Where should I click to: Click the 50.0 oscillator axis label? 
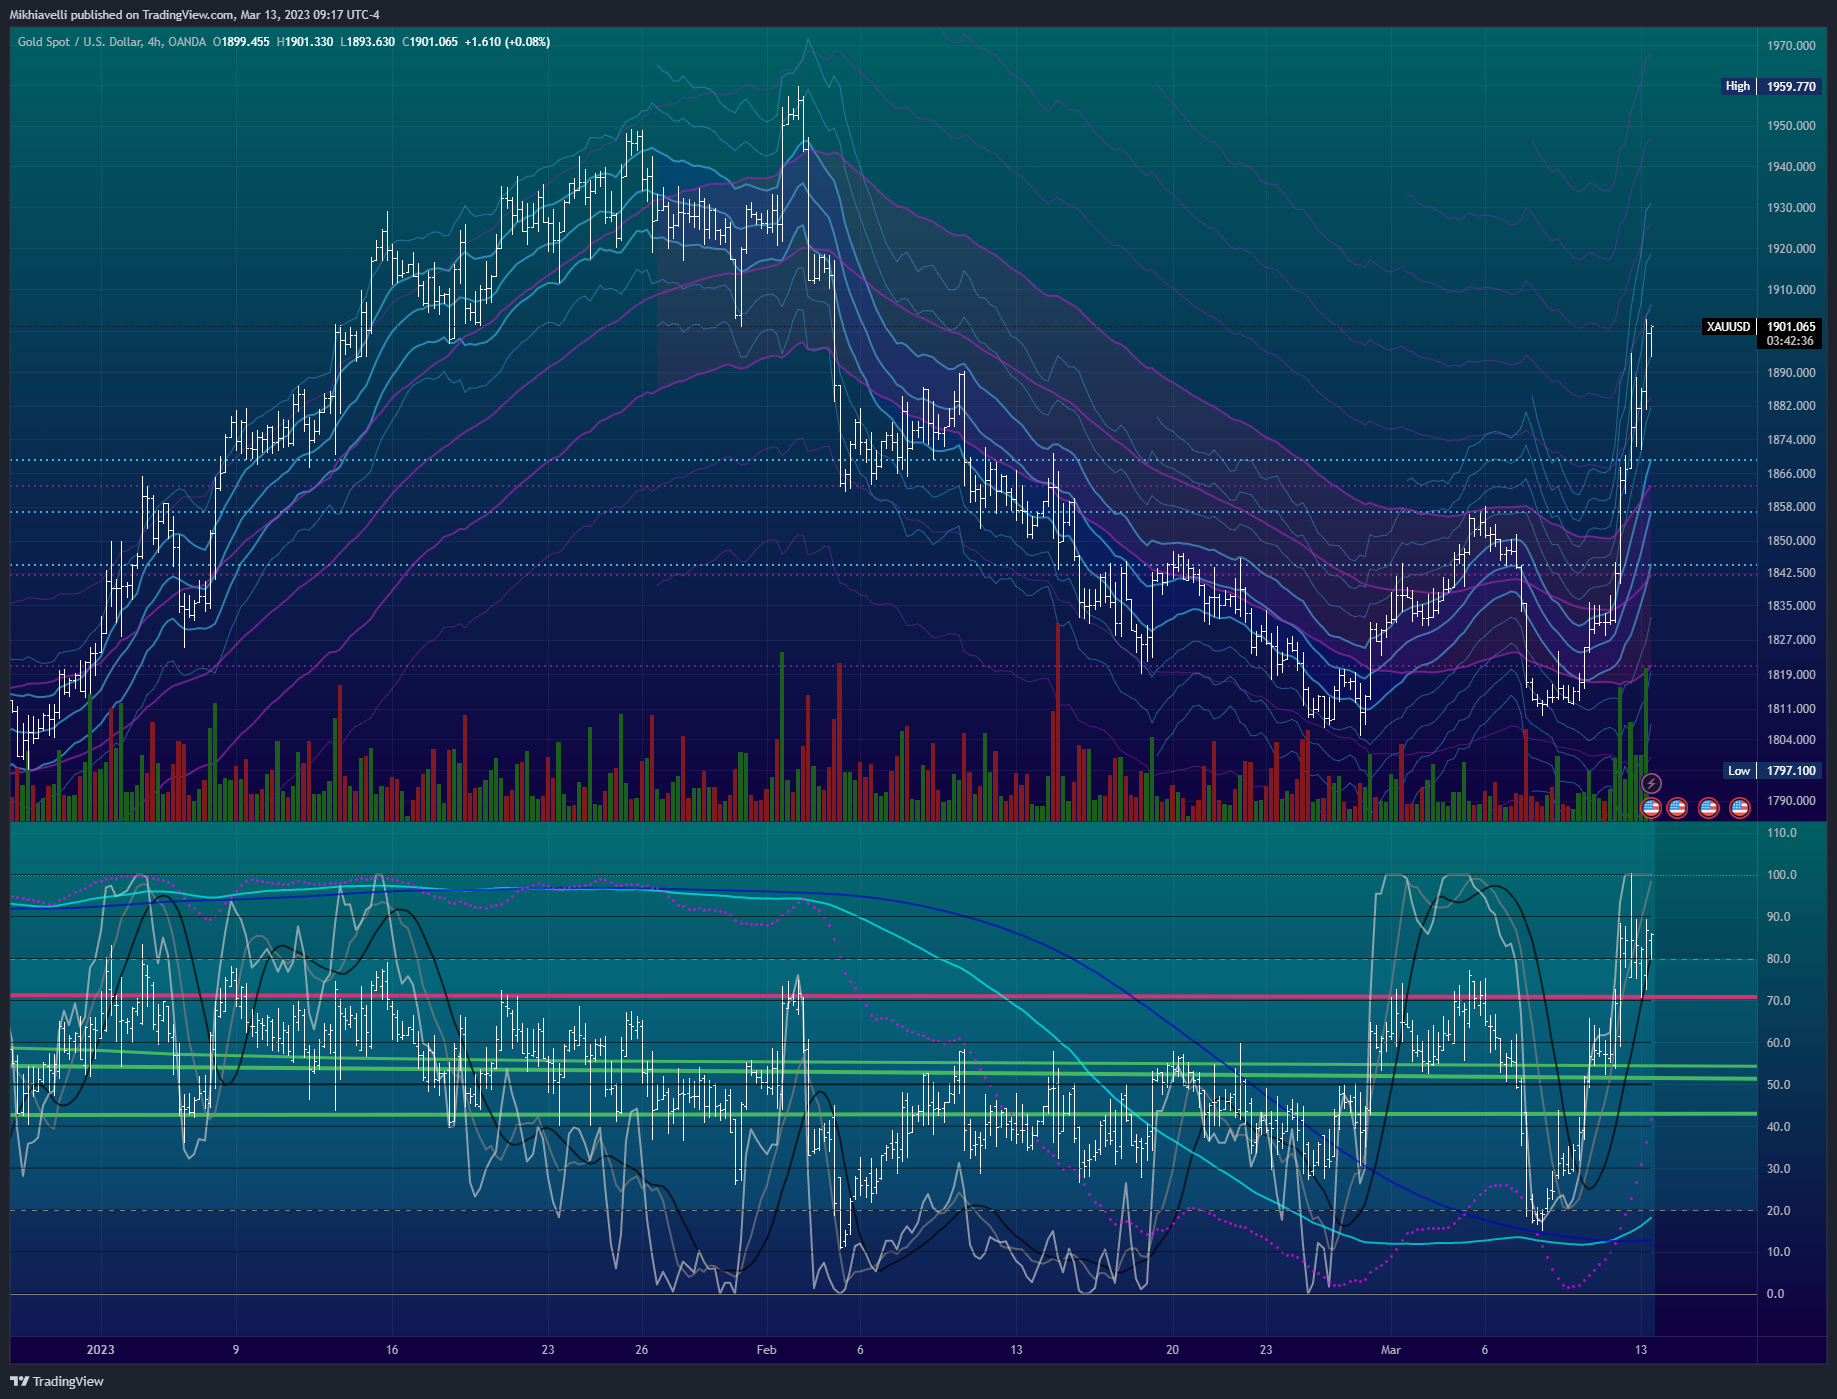pos(1778,1085)
